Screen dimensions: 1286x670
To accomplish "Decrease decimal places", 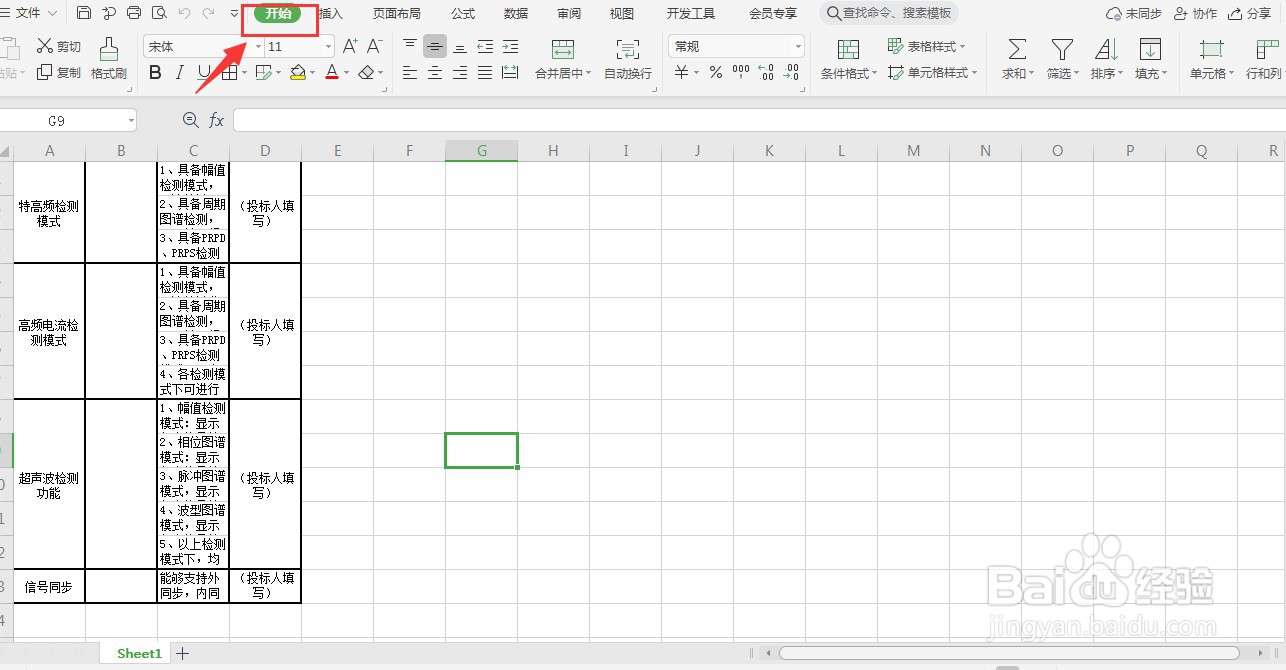I will (791, 72).
